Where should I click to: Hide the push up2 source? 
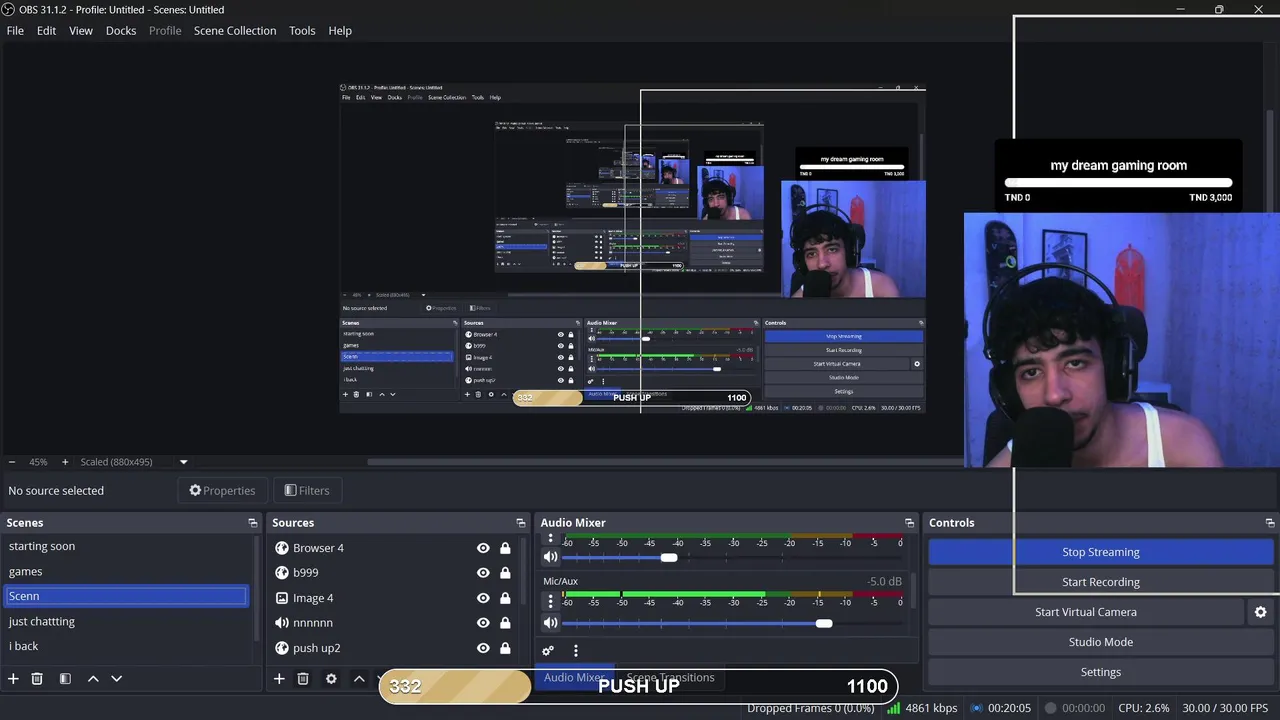point(483,648)
